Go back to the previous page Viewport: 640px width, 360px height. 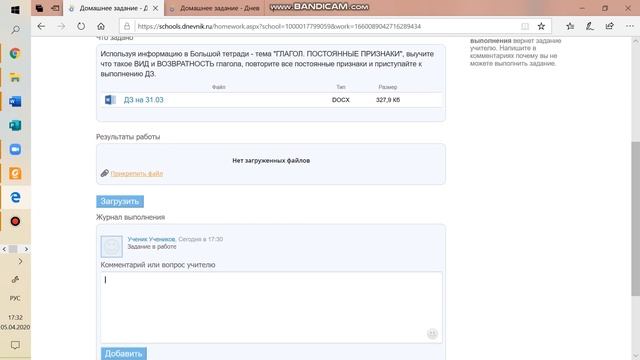(x=41, y=26)
